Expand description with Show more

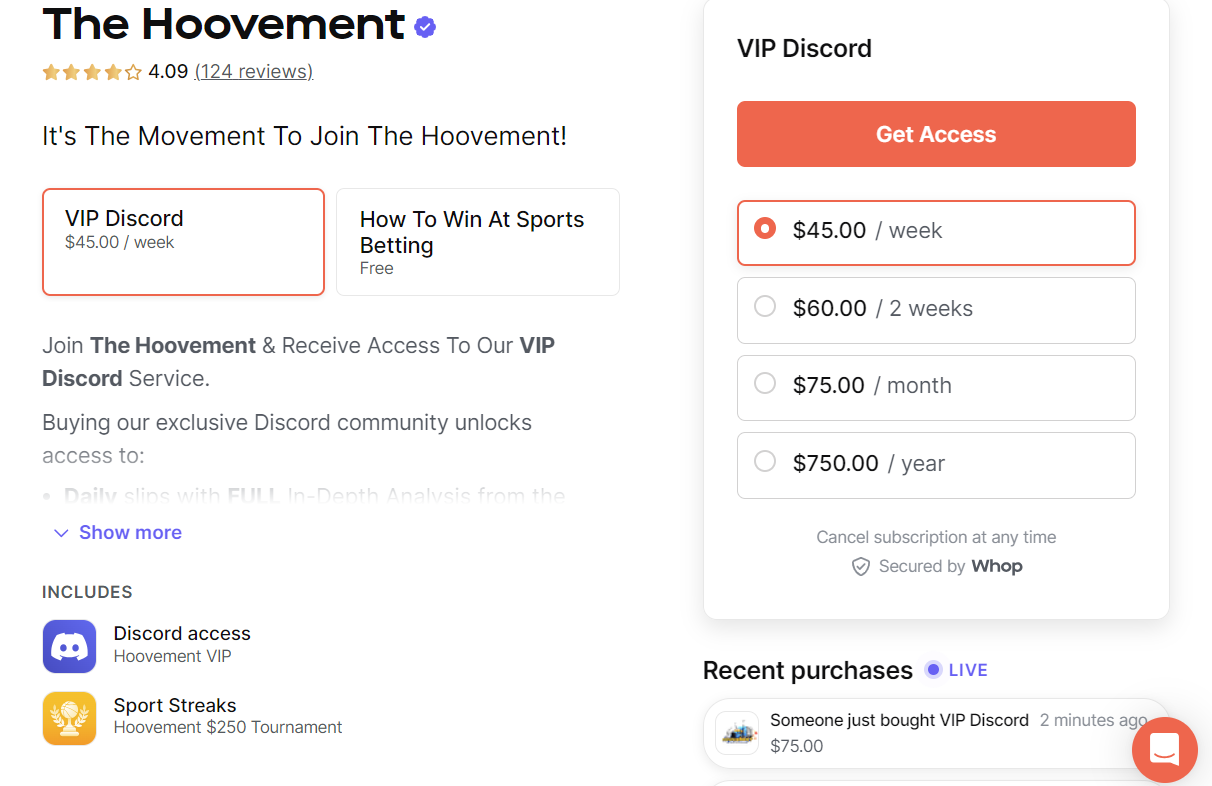(x=118, y=533)
